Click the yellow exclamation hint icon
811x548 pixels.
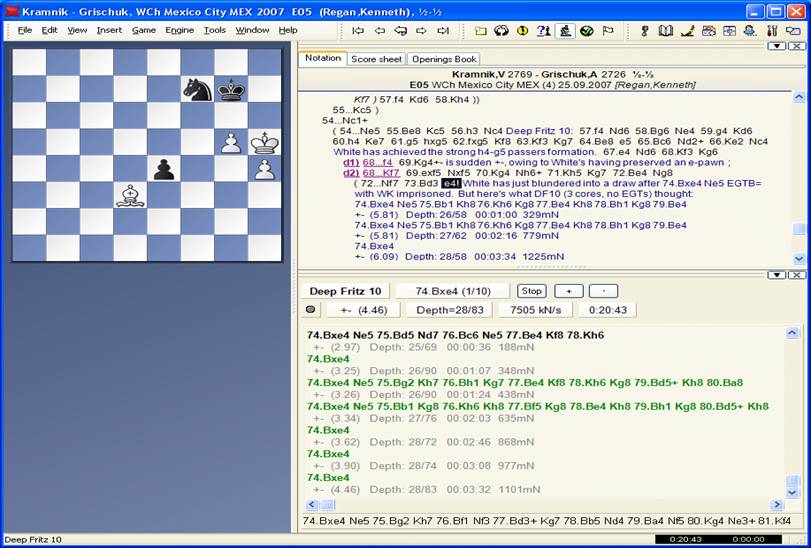(x=522, y=31)
